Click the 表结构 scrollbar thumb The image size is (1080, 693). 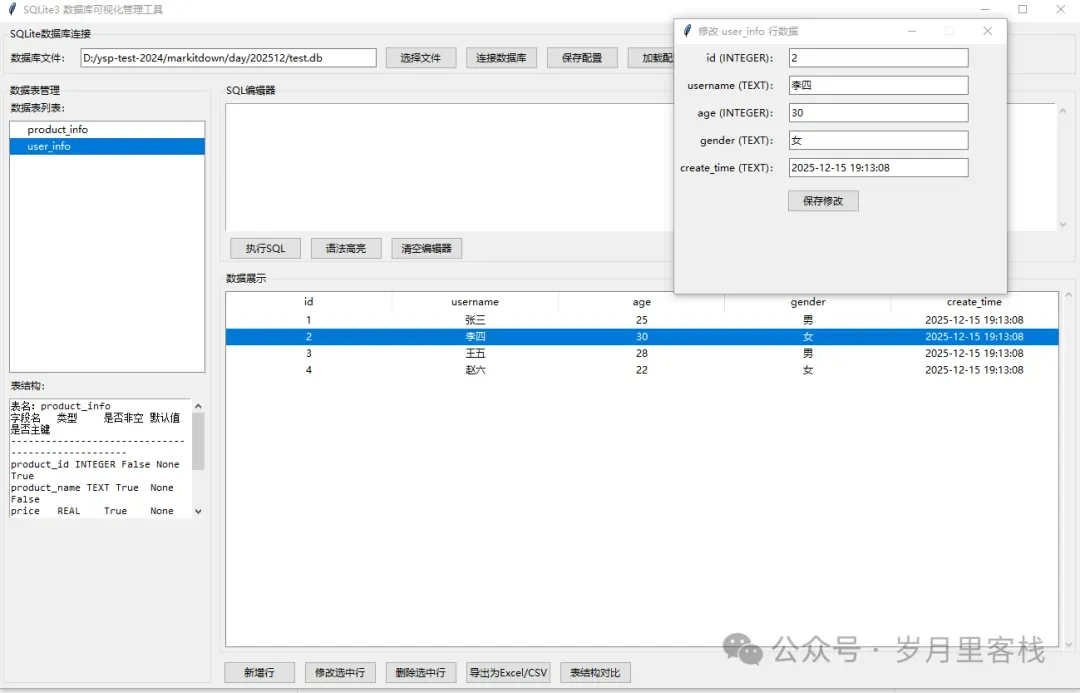[198, 441]
